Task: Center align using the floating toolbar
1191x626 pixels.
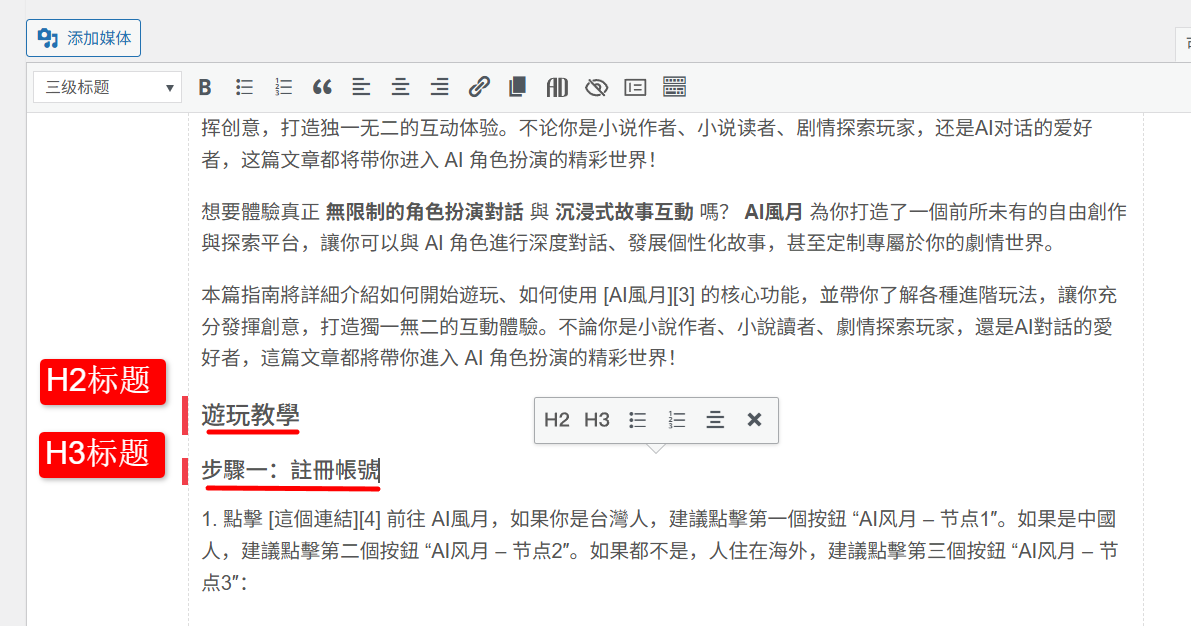Action: pyautogui.click(x=715, y=420)
